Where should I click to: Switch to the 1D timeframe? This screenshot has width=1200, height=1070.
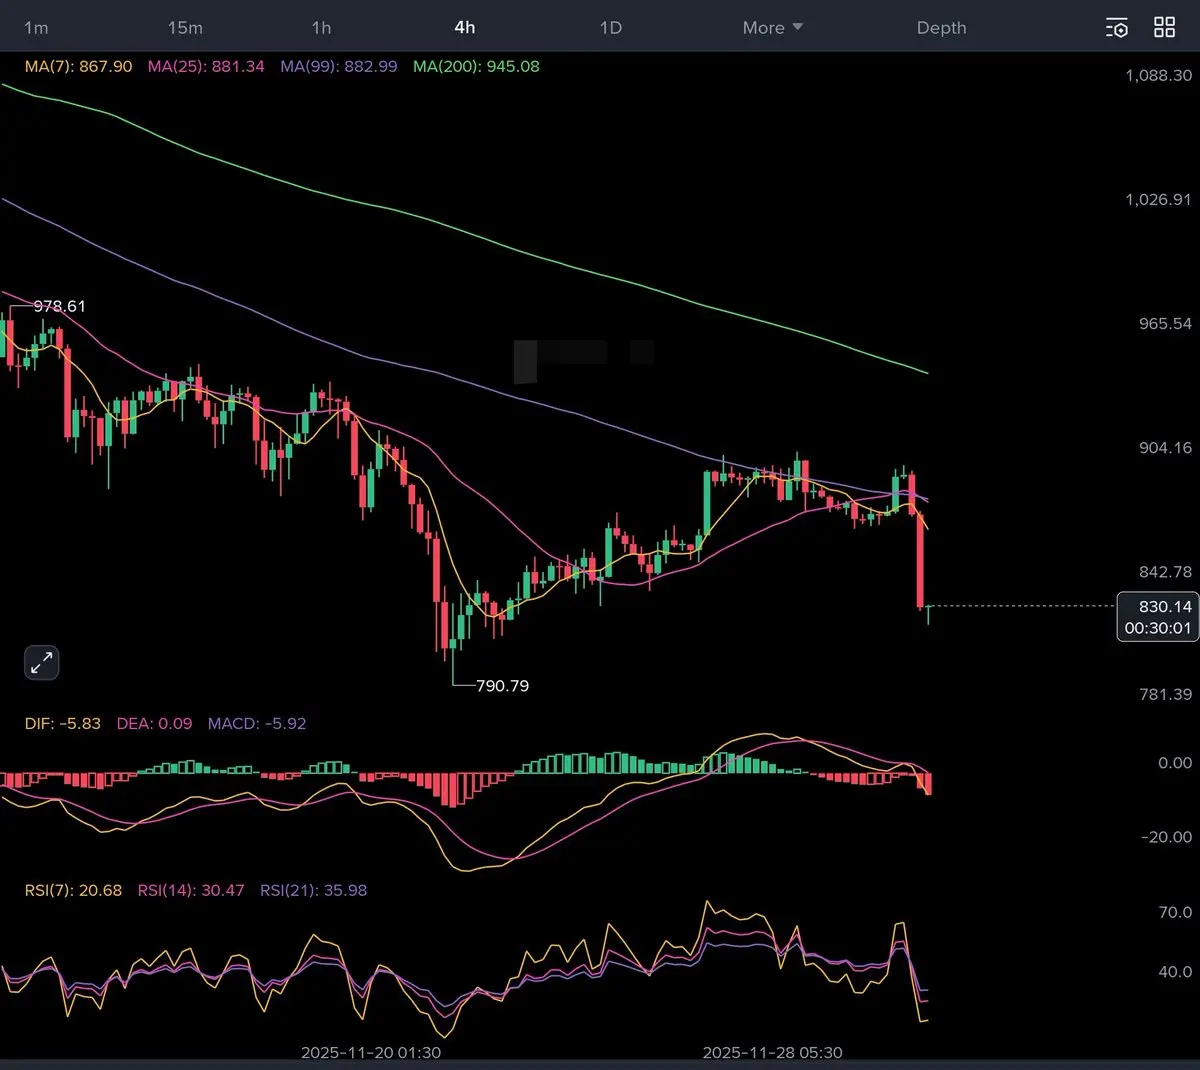(x=611, y=28)
